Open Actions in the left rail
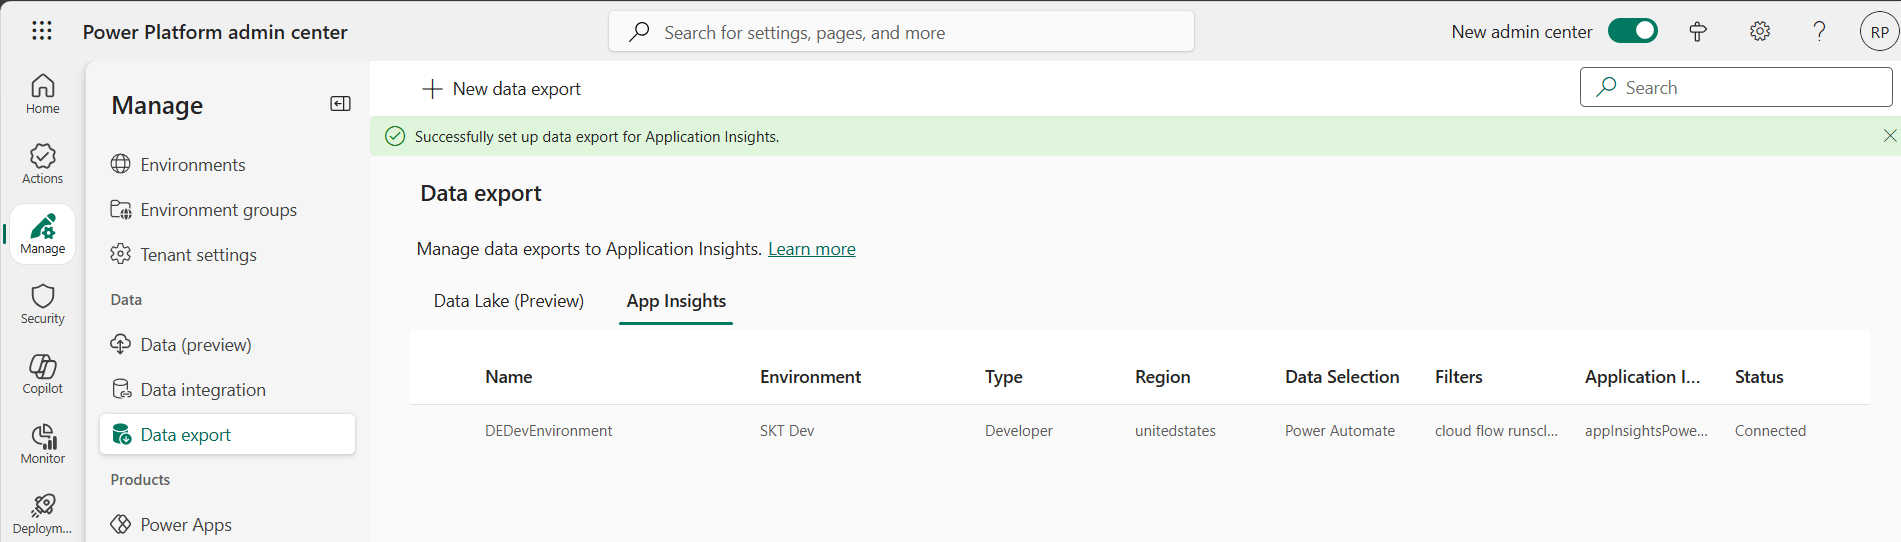The width and height of the screenshot is (1901, 542). (42, 164)
